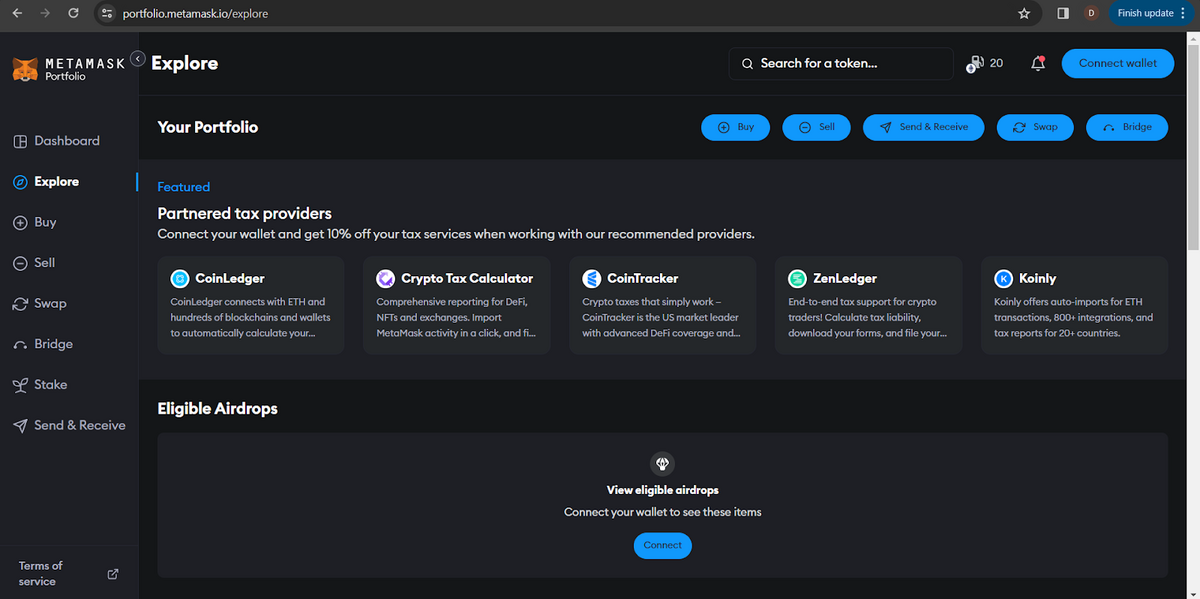Click the CoinTracker card title

click(x=643, y=278)
